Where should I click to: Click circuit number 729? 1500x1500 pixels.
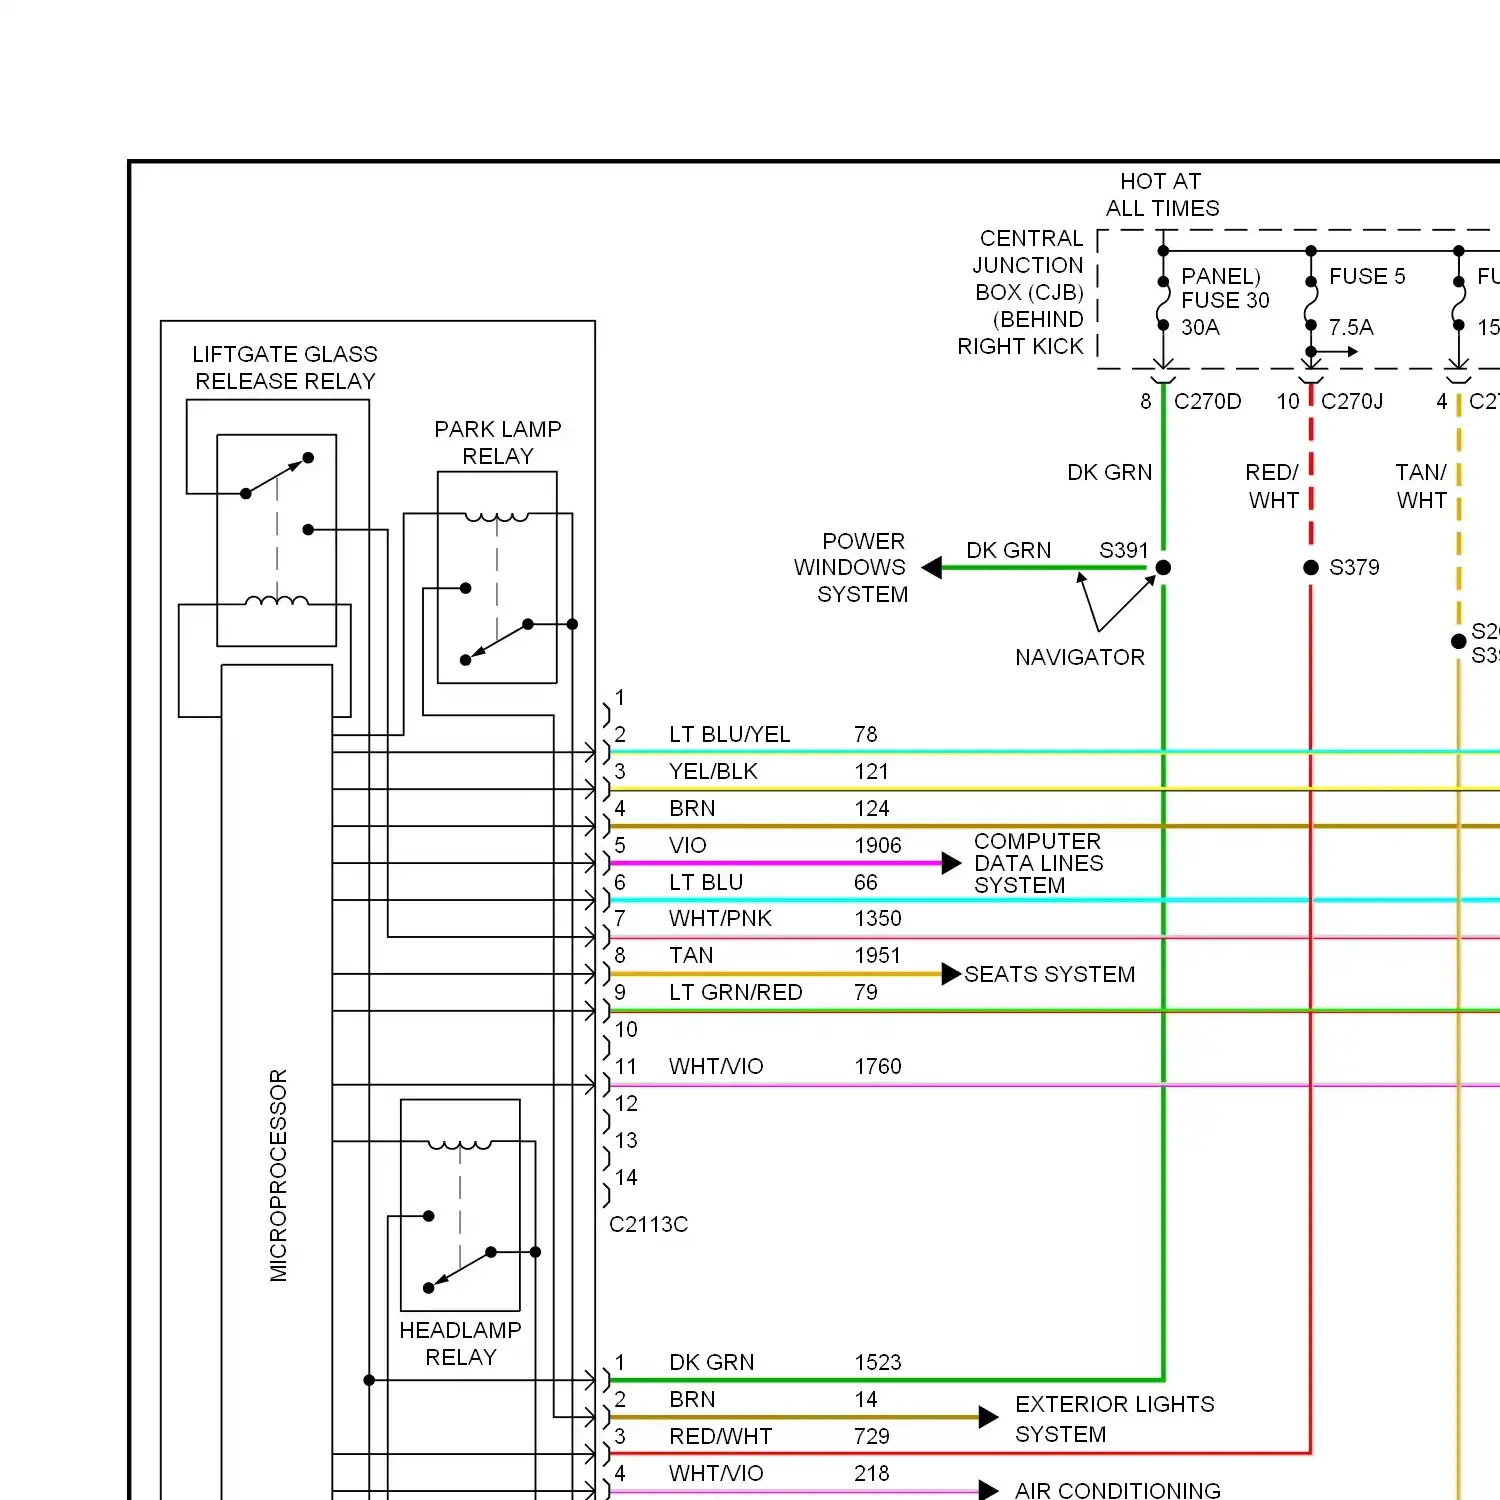[872, 1437]
